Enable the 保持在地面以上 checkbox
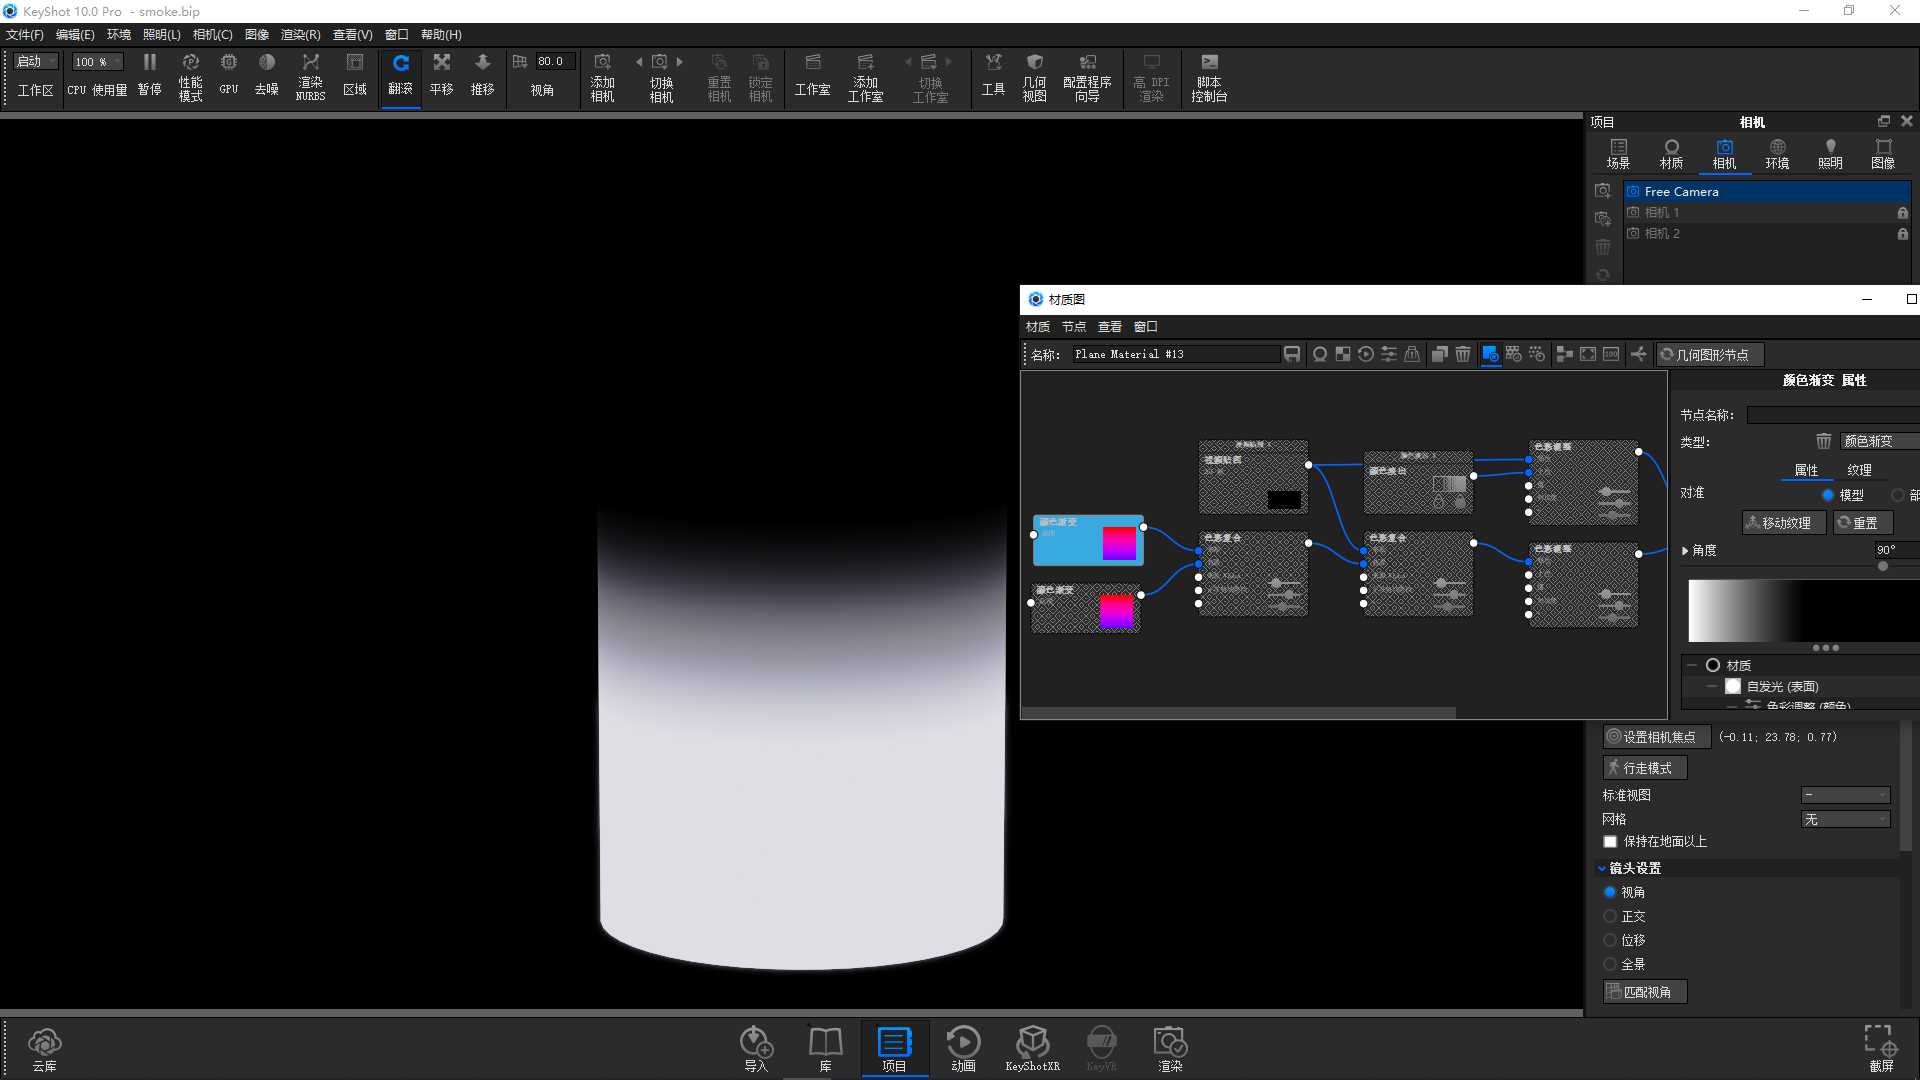This screenshot has width=1920, height=1080. pyautogui.click(x=1610, y=841)
